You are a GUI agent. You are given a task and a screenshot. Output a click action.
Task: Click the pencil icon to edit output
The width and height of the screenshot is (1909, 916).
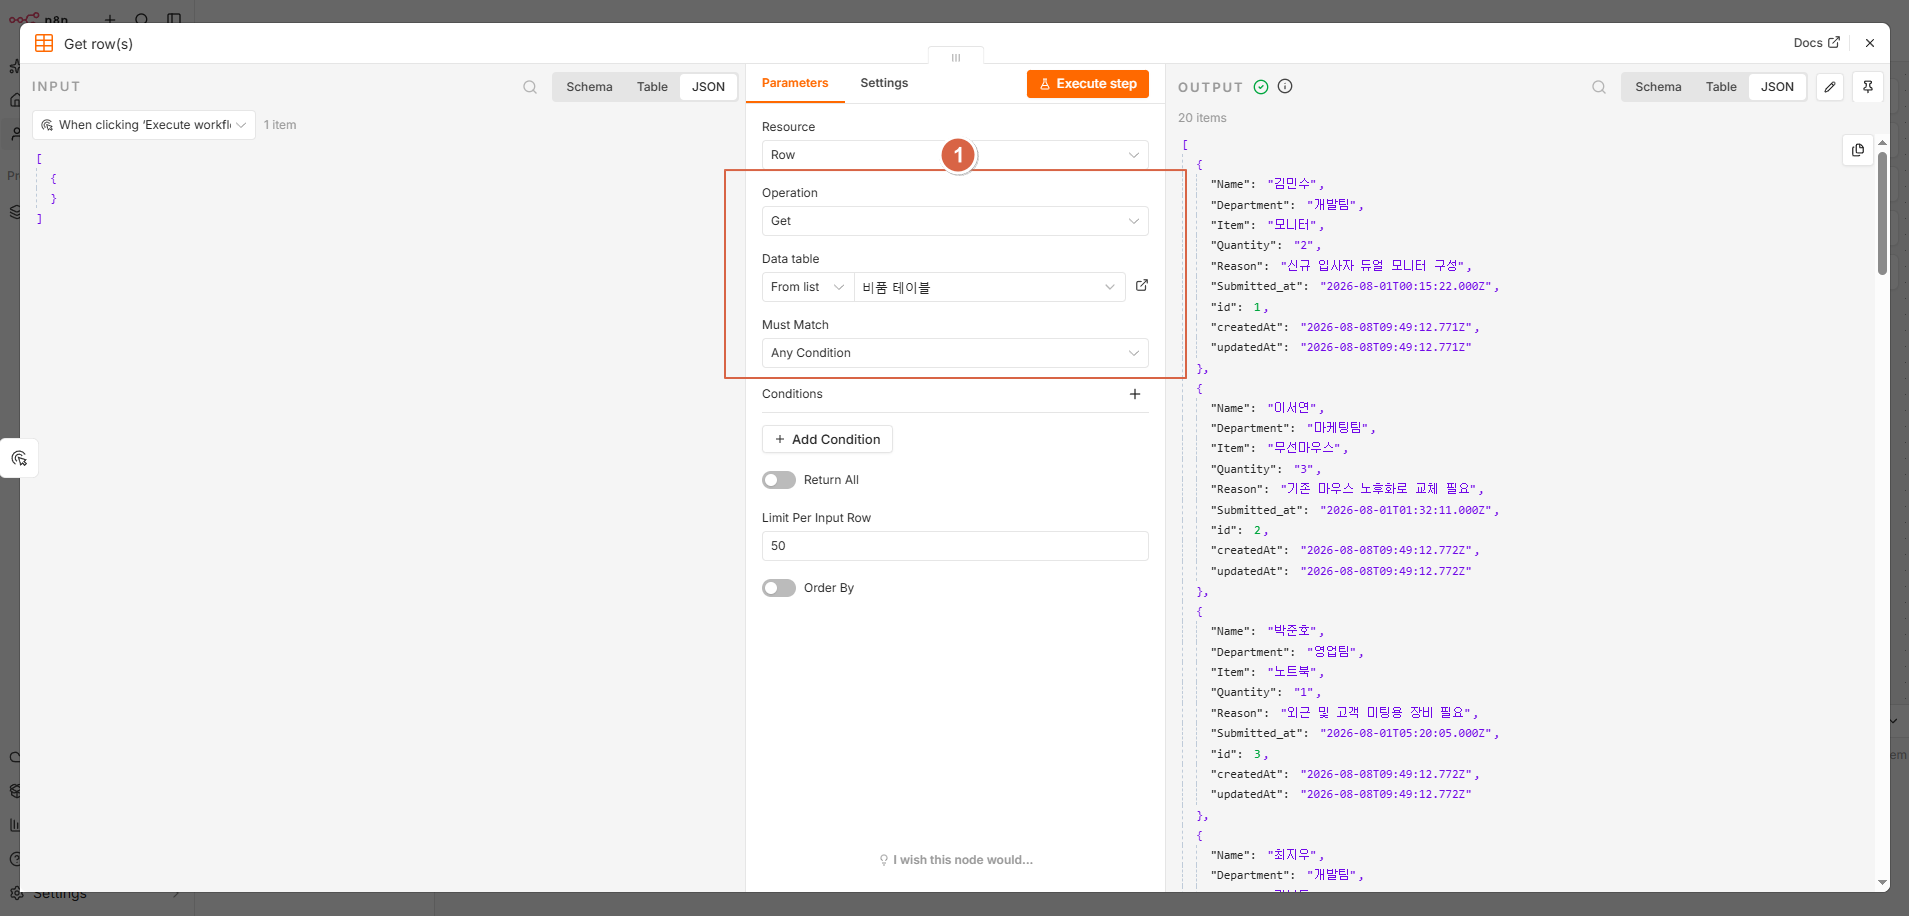pos(1830,87)
